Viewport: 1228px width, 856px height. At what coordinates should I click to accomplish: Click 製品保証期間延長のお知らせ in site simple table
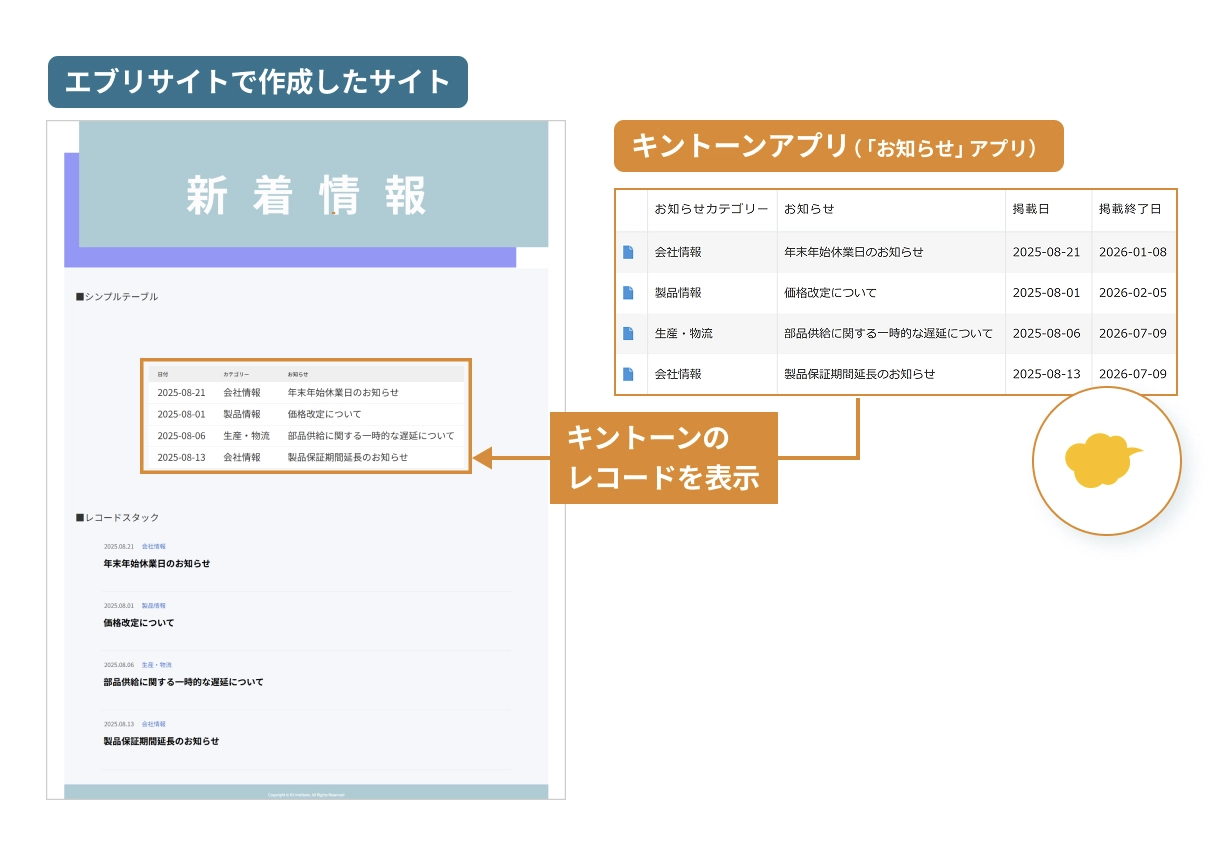348,457
